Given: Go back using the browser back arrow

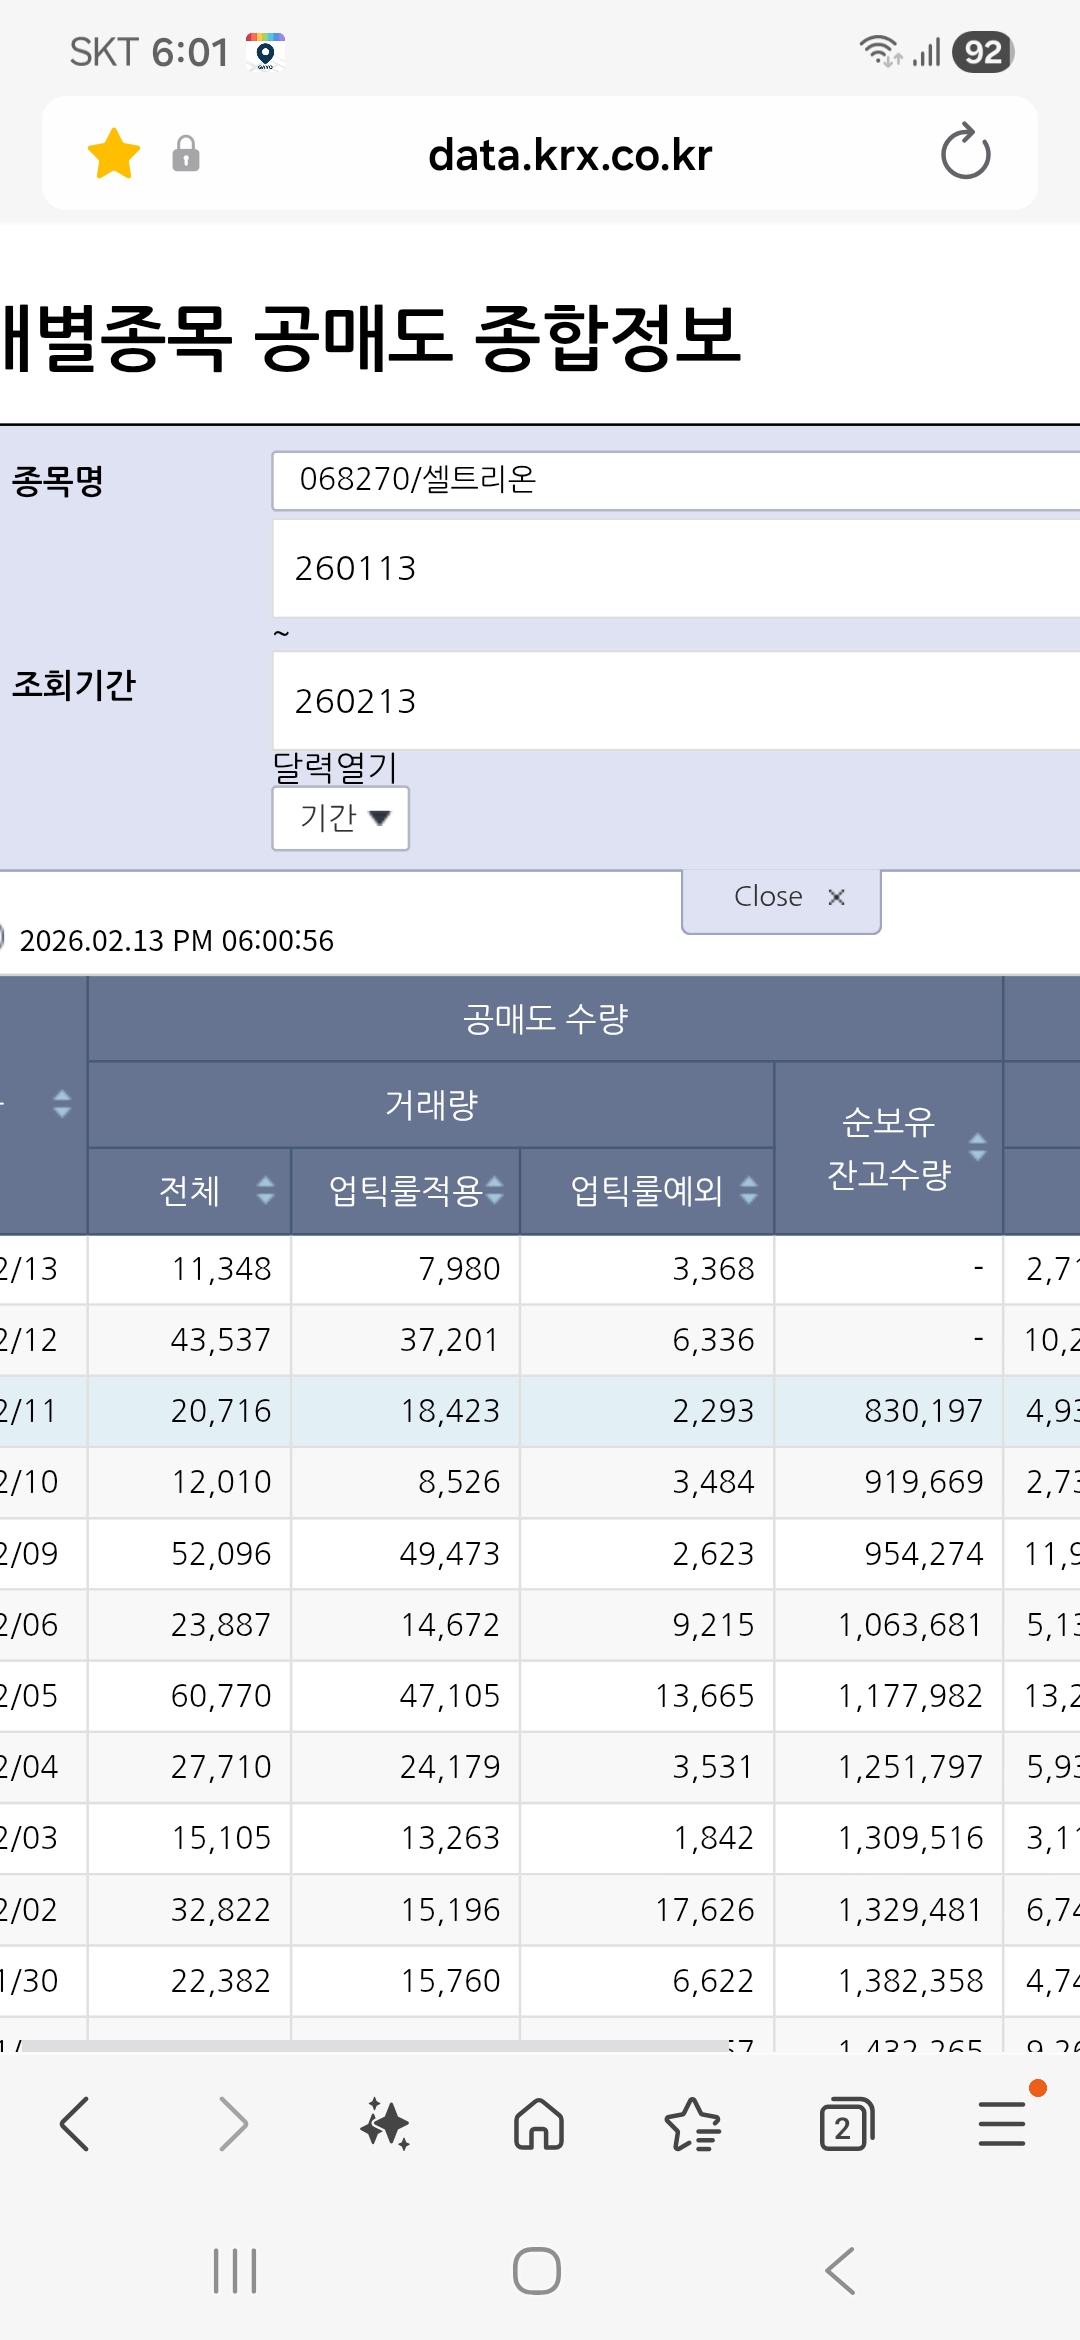Looking at the screenshot, I should click(75, 2124).
